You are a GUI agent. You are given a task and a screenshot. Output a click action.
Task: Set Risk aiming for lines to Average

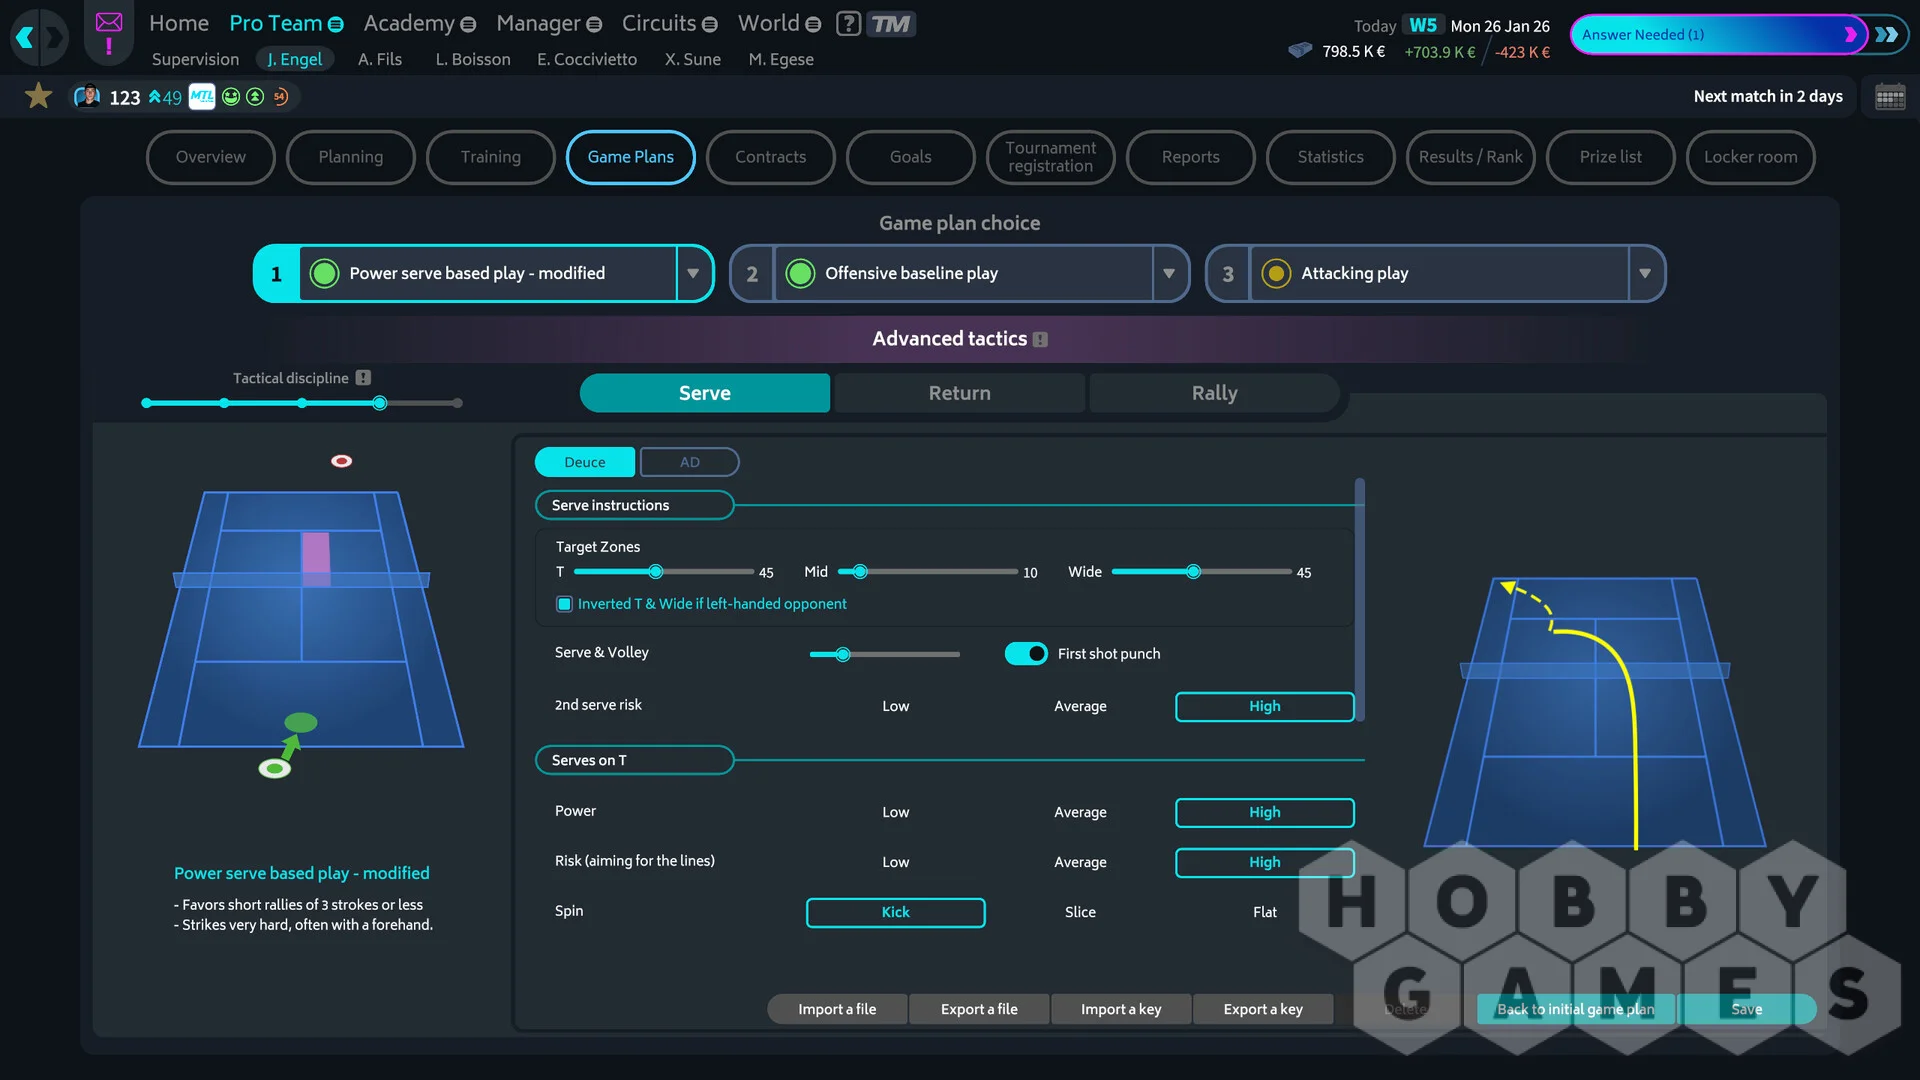tap(1080, 862)
